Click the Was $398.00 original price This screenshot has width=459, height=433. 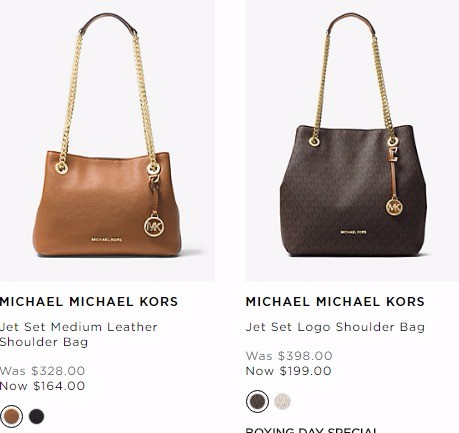click(x=289, y=356)
